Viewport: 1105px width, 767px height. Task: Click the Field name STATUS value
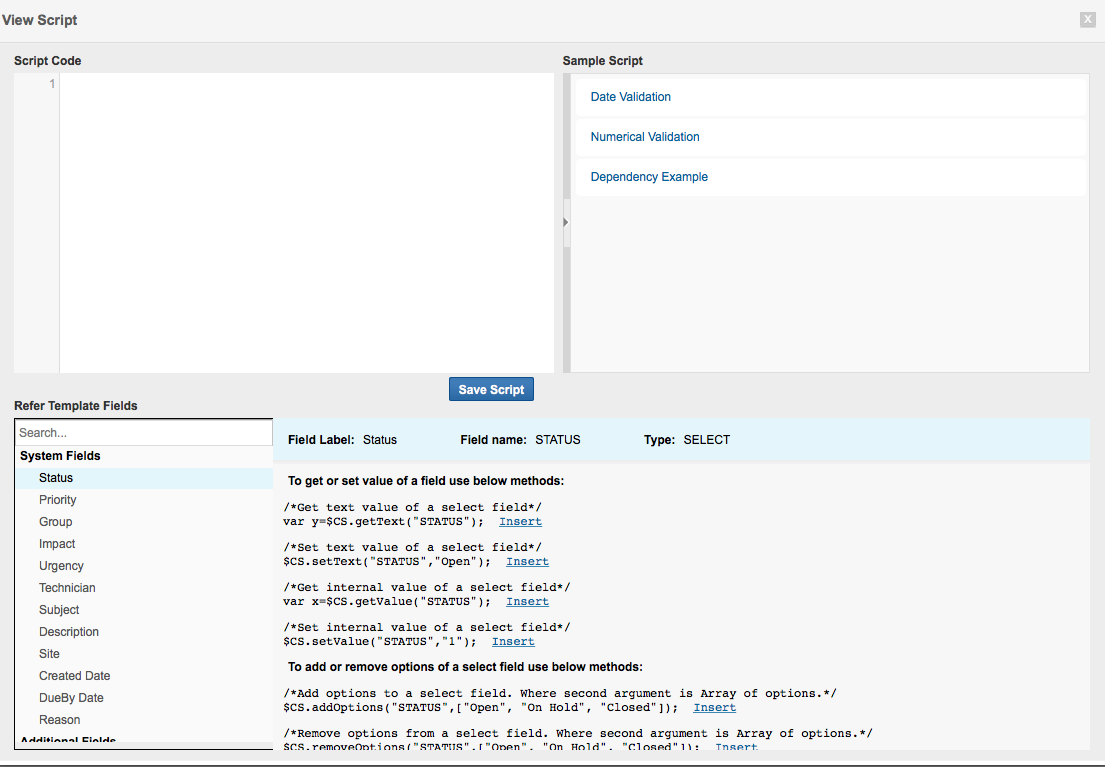coord(557,440)
